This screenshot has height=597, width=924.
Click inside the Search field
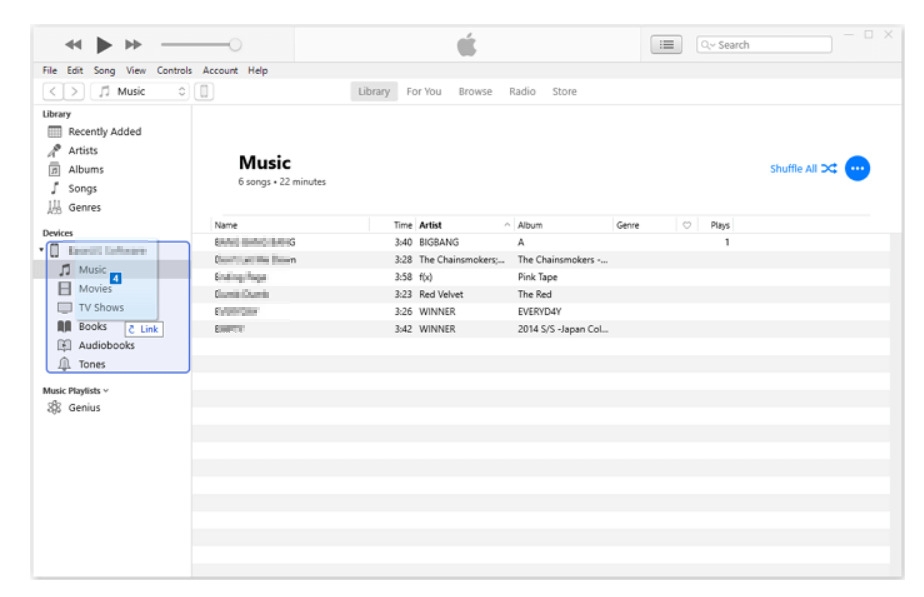click(x=764, y=45)
